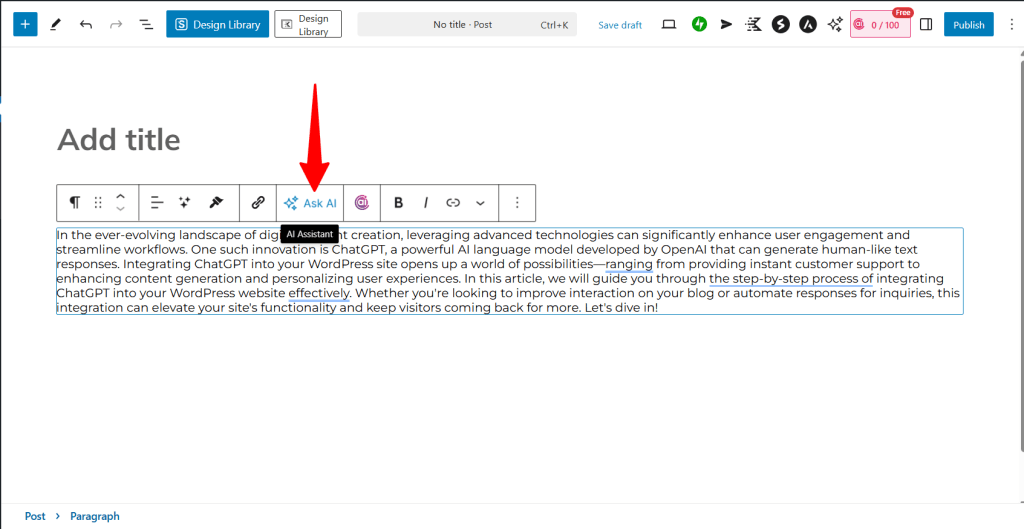Click the chain link icon in toolbar

(x=258, y=202)
